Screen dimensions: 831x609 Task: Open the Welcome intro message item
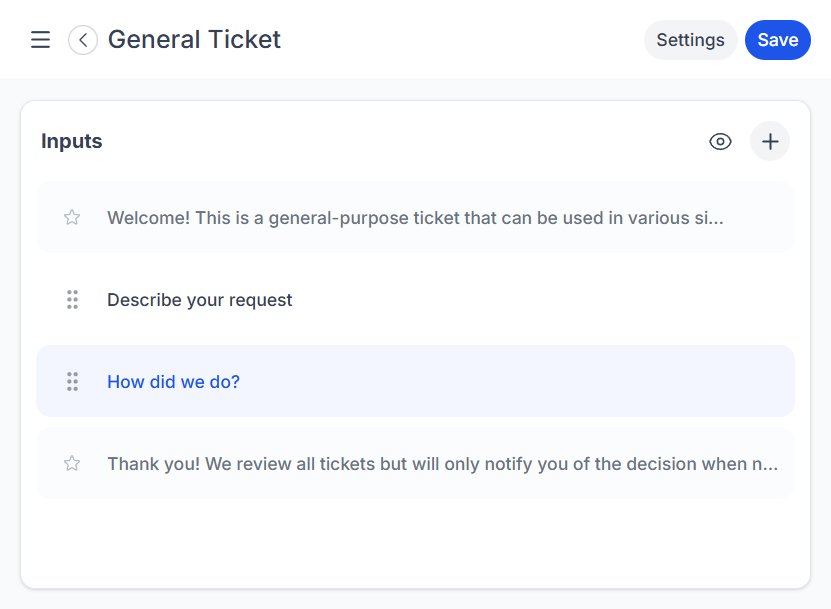click(x=415, y=218)
